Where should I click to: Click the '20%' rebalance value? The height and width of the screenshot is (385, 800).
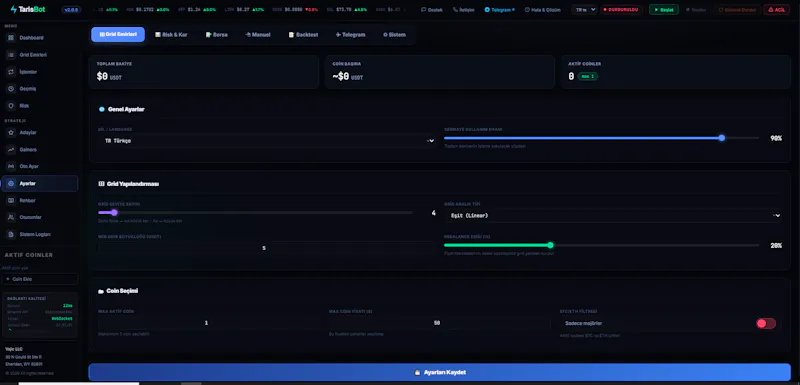776,246
